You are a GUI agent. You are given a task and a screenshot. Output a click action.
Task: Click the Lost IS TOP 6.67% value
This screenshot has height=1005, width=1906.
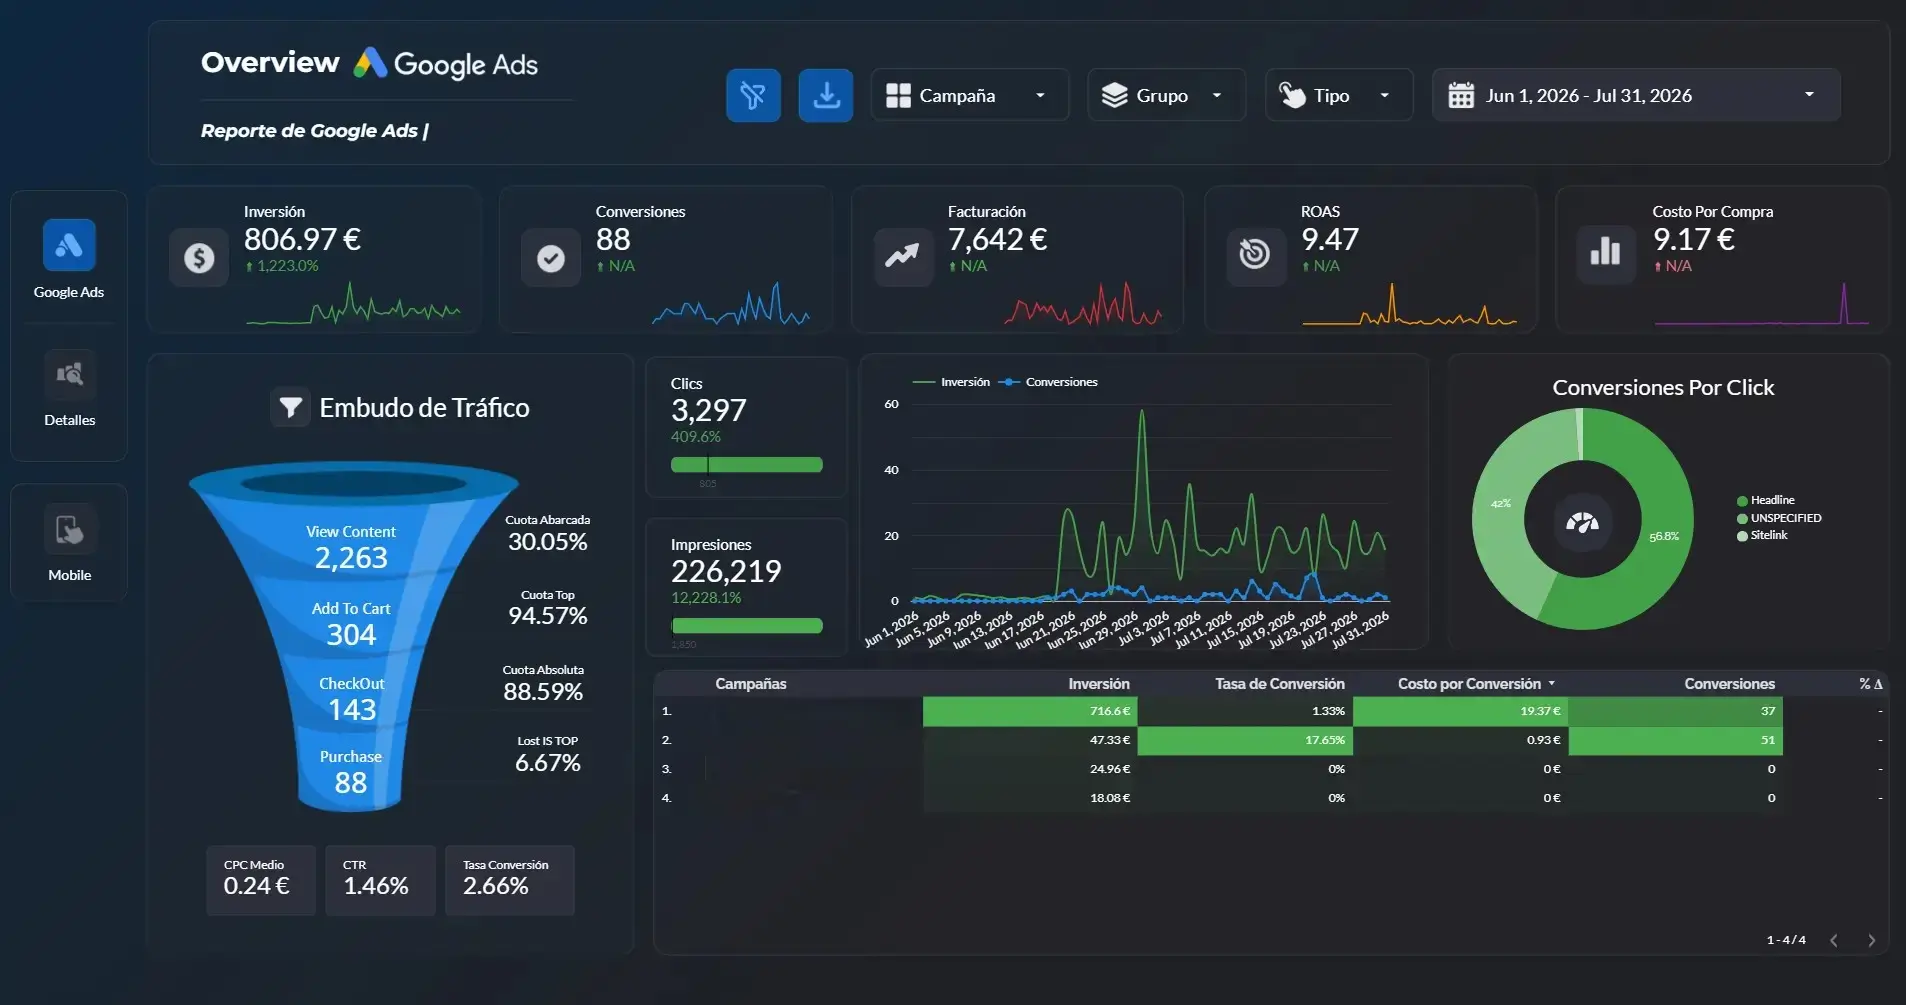[x=548, y=763]
